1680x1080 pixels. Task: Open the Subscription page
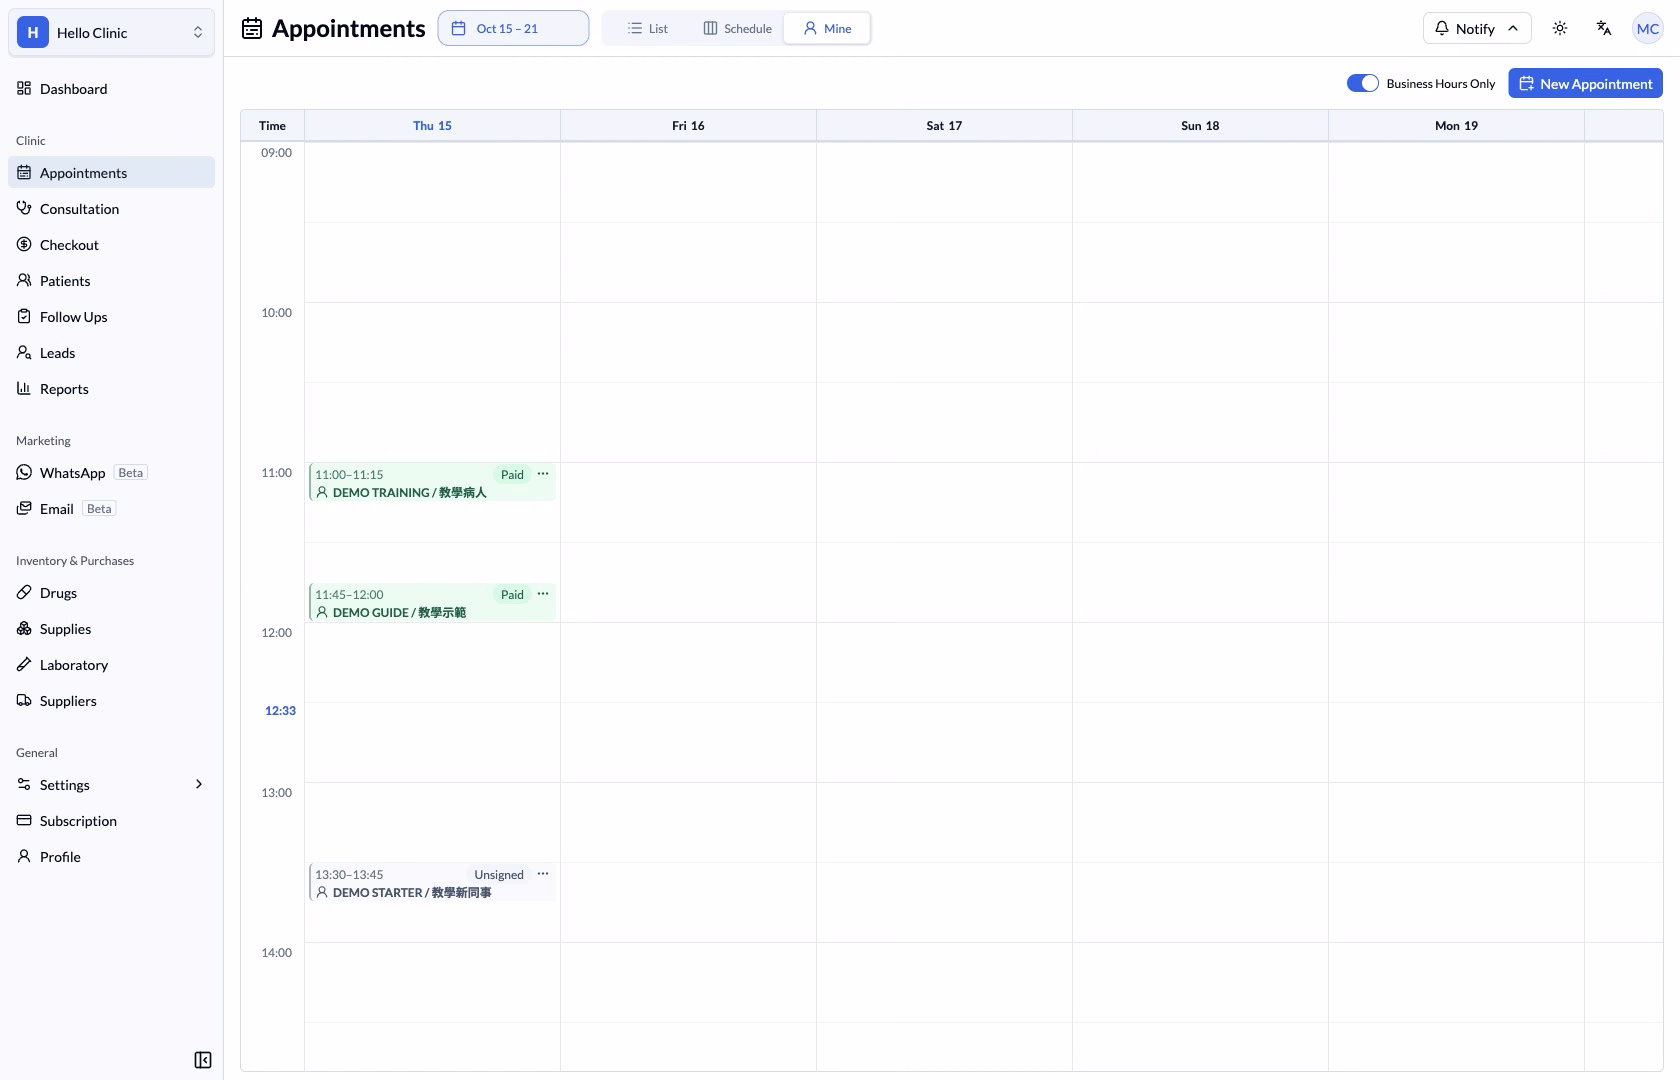[x=111, y=821]
